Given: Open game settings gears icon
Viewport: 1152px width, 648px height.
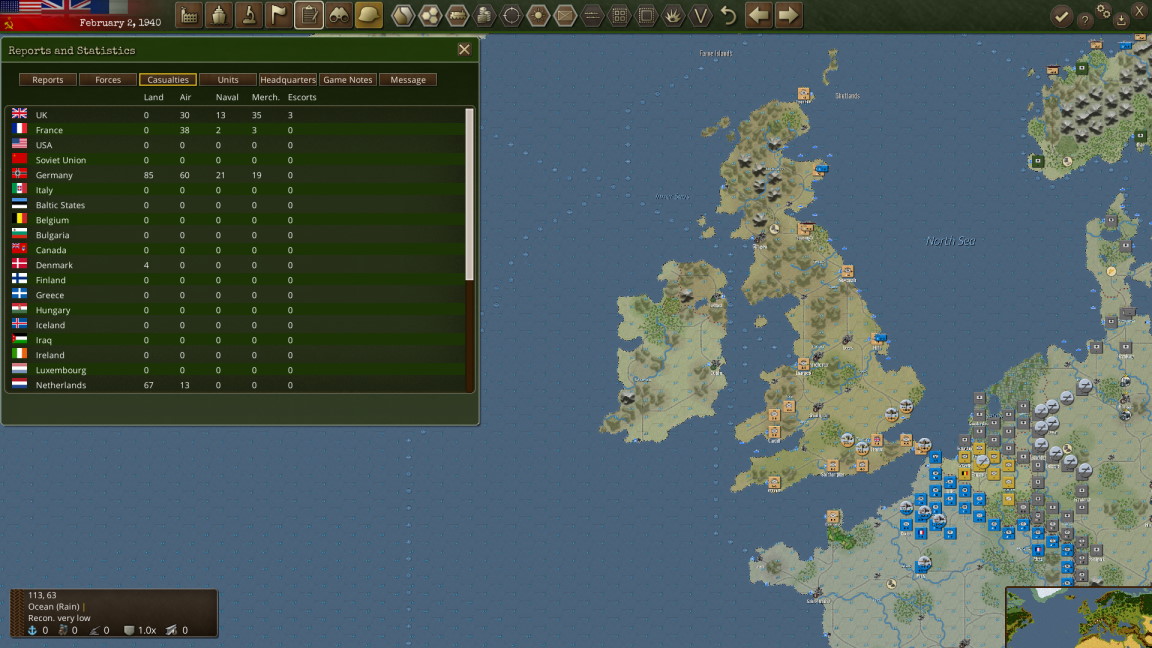Looking at the screenshot, I should 1104,11.
